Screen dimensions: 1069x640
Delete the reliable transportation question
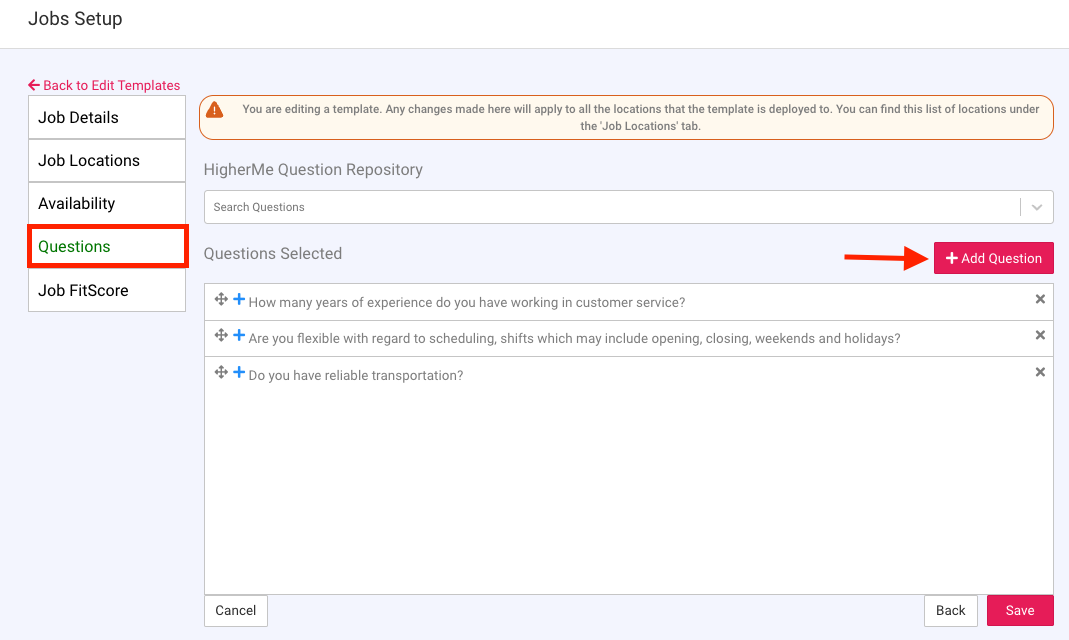[1040, 372]
